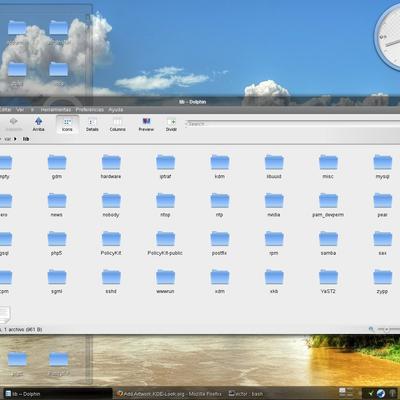The image size is (400, 400).
Task: Click the zoom slider in the status bar
Action: click(x=388, y=329)
